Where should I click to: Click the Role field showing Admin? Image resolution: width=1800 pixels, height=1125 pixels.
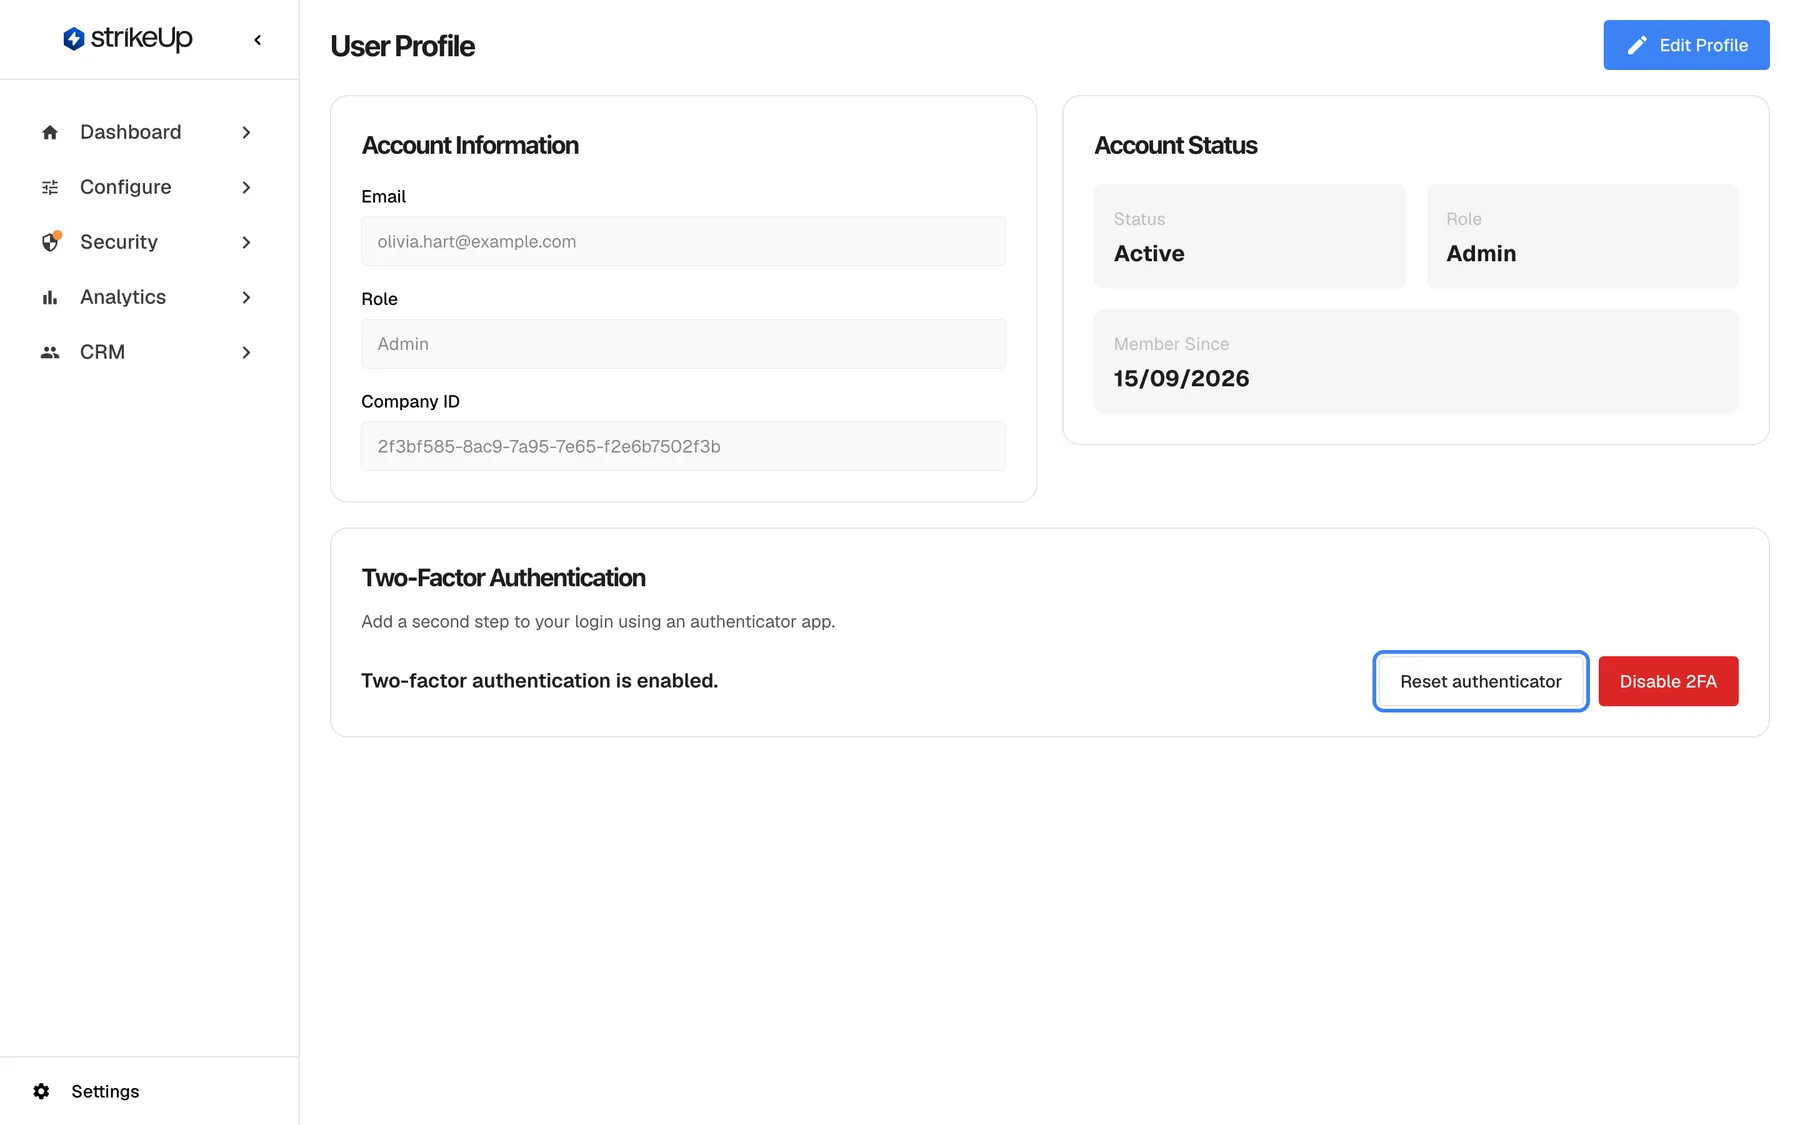coord(683,344)
